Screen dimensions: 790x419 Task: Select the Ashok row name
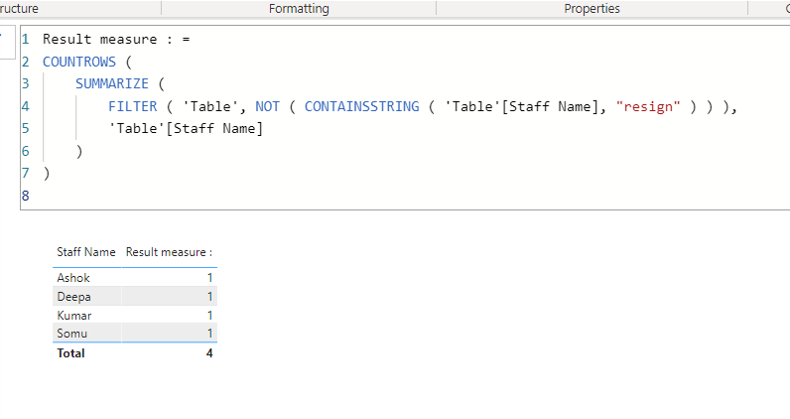point(73,277)
